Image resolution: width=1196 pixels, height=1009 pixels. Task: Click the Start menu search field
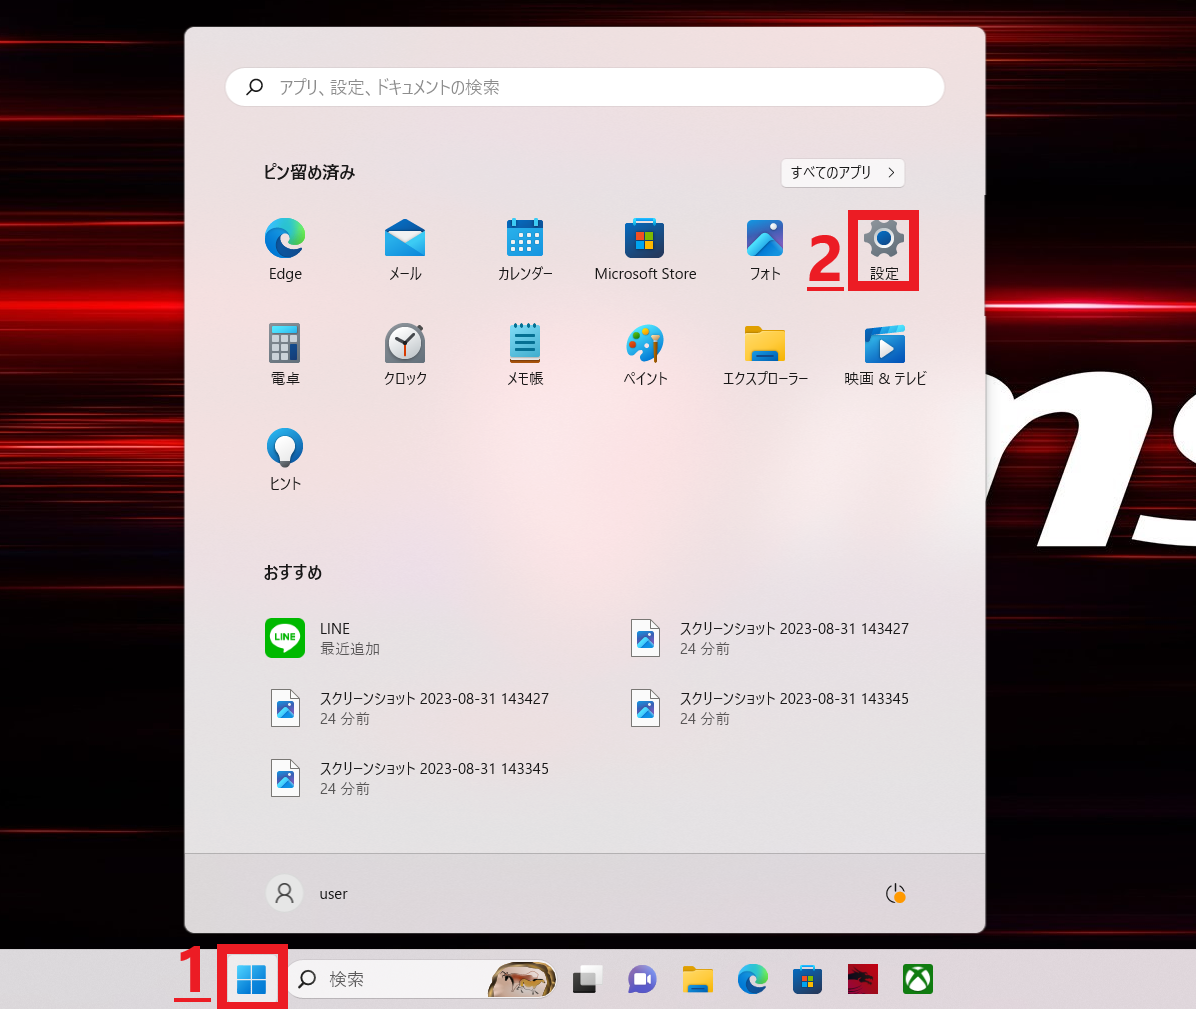[585, 88]
